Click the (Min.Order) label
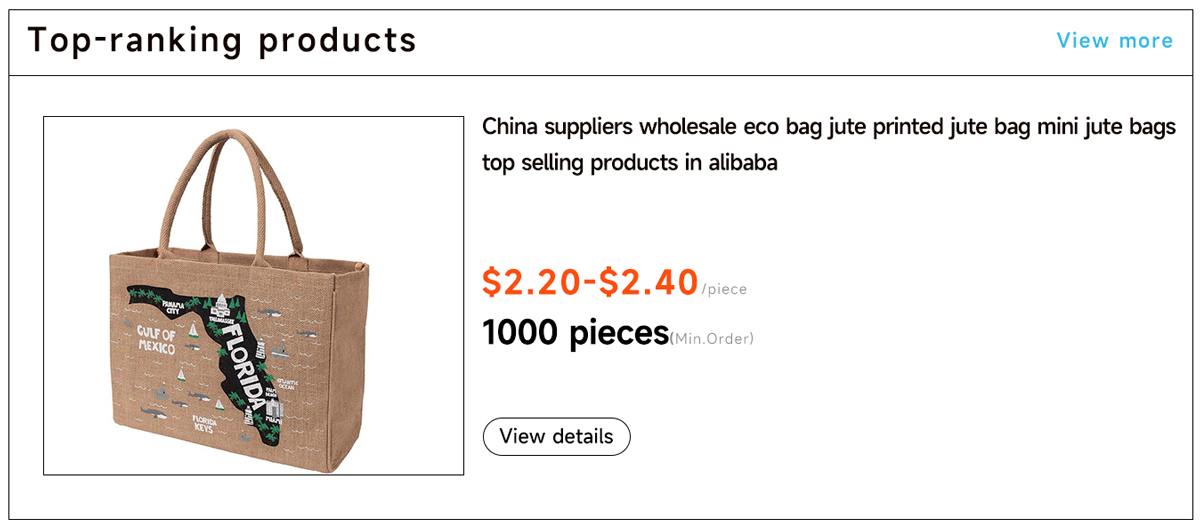 712,339
